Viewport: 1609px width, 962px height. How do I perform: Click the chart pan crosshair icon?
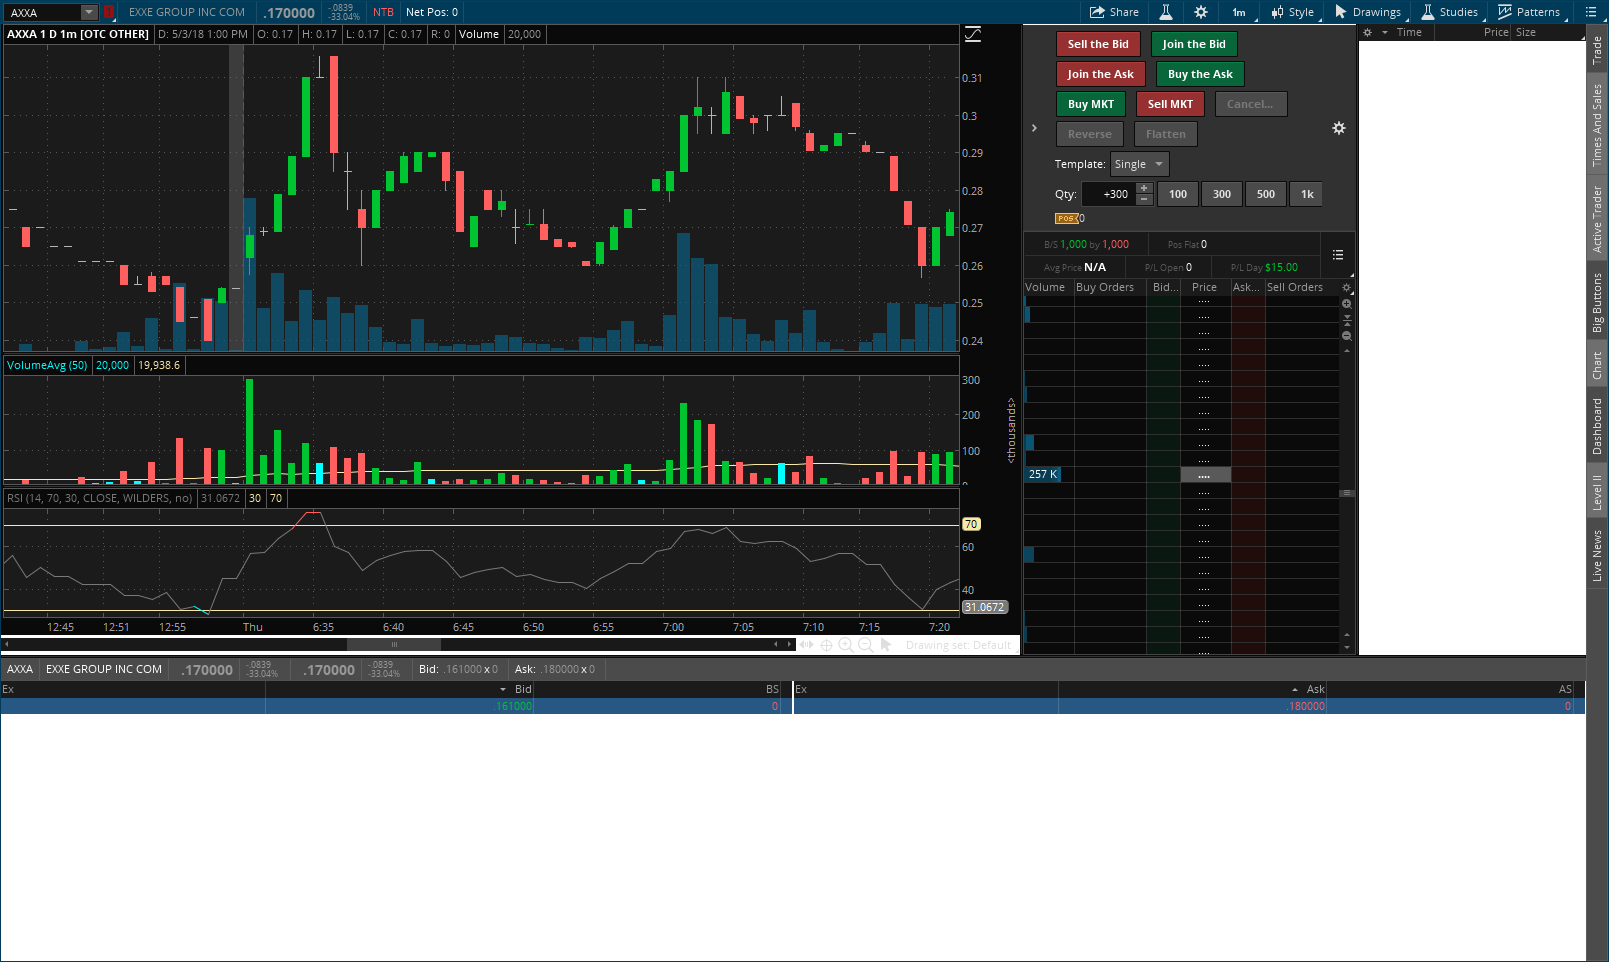point(826,645)
